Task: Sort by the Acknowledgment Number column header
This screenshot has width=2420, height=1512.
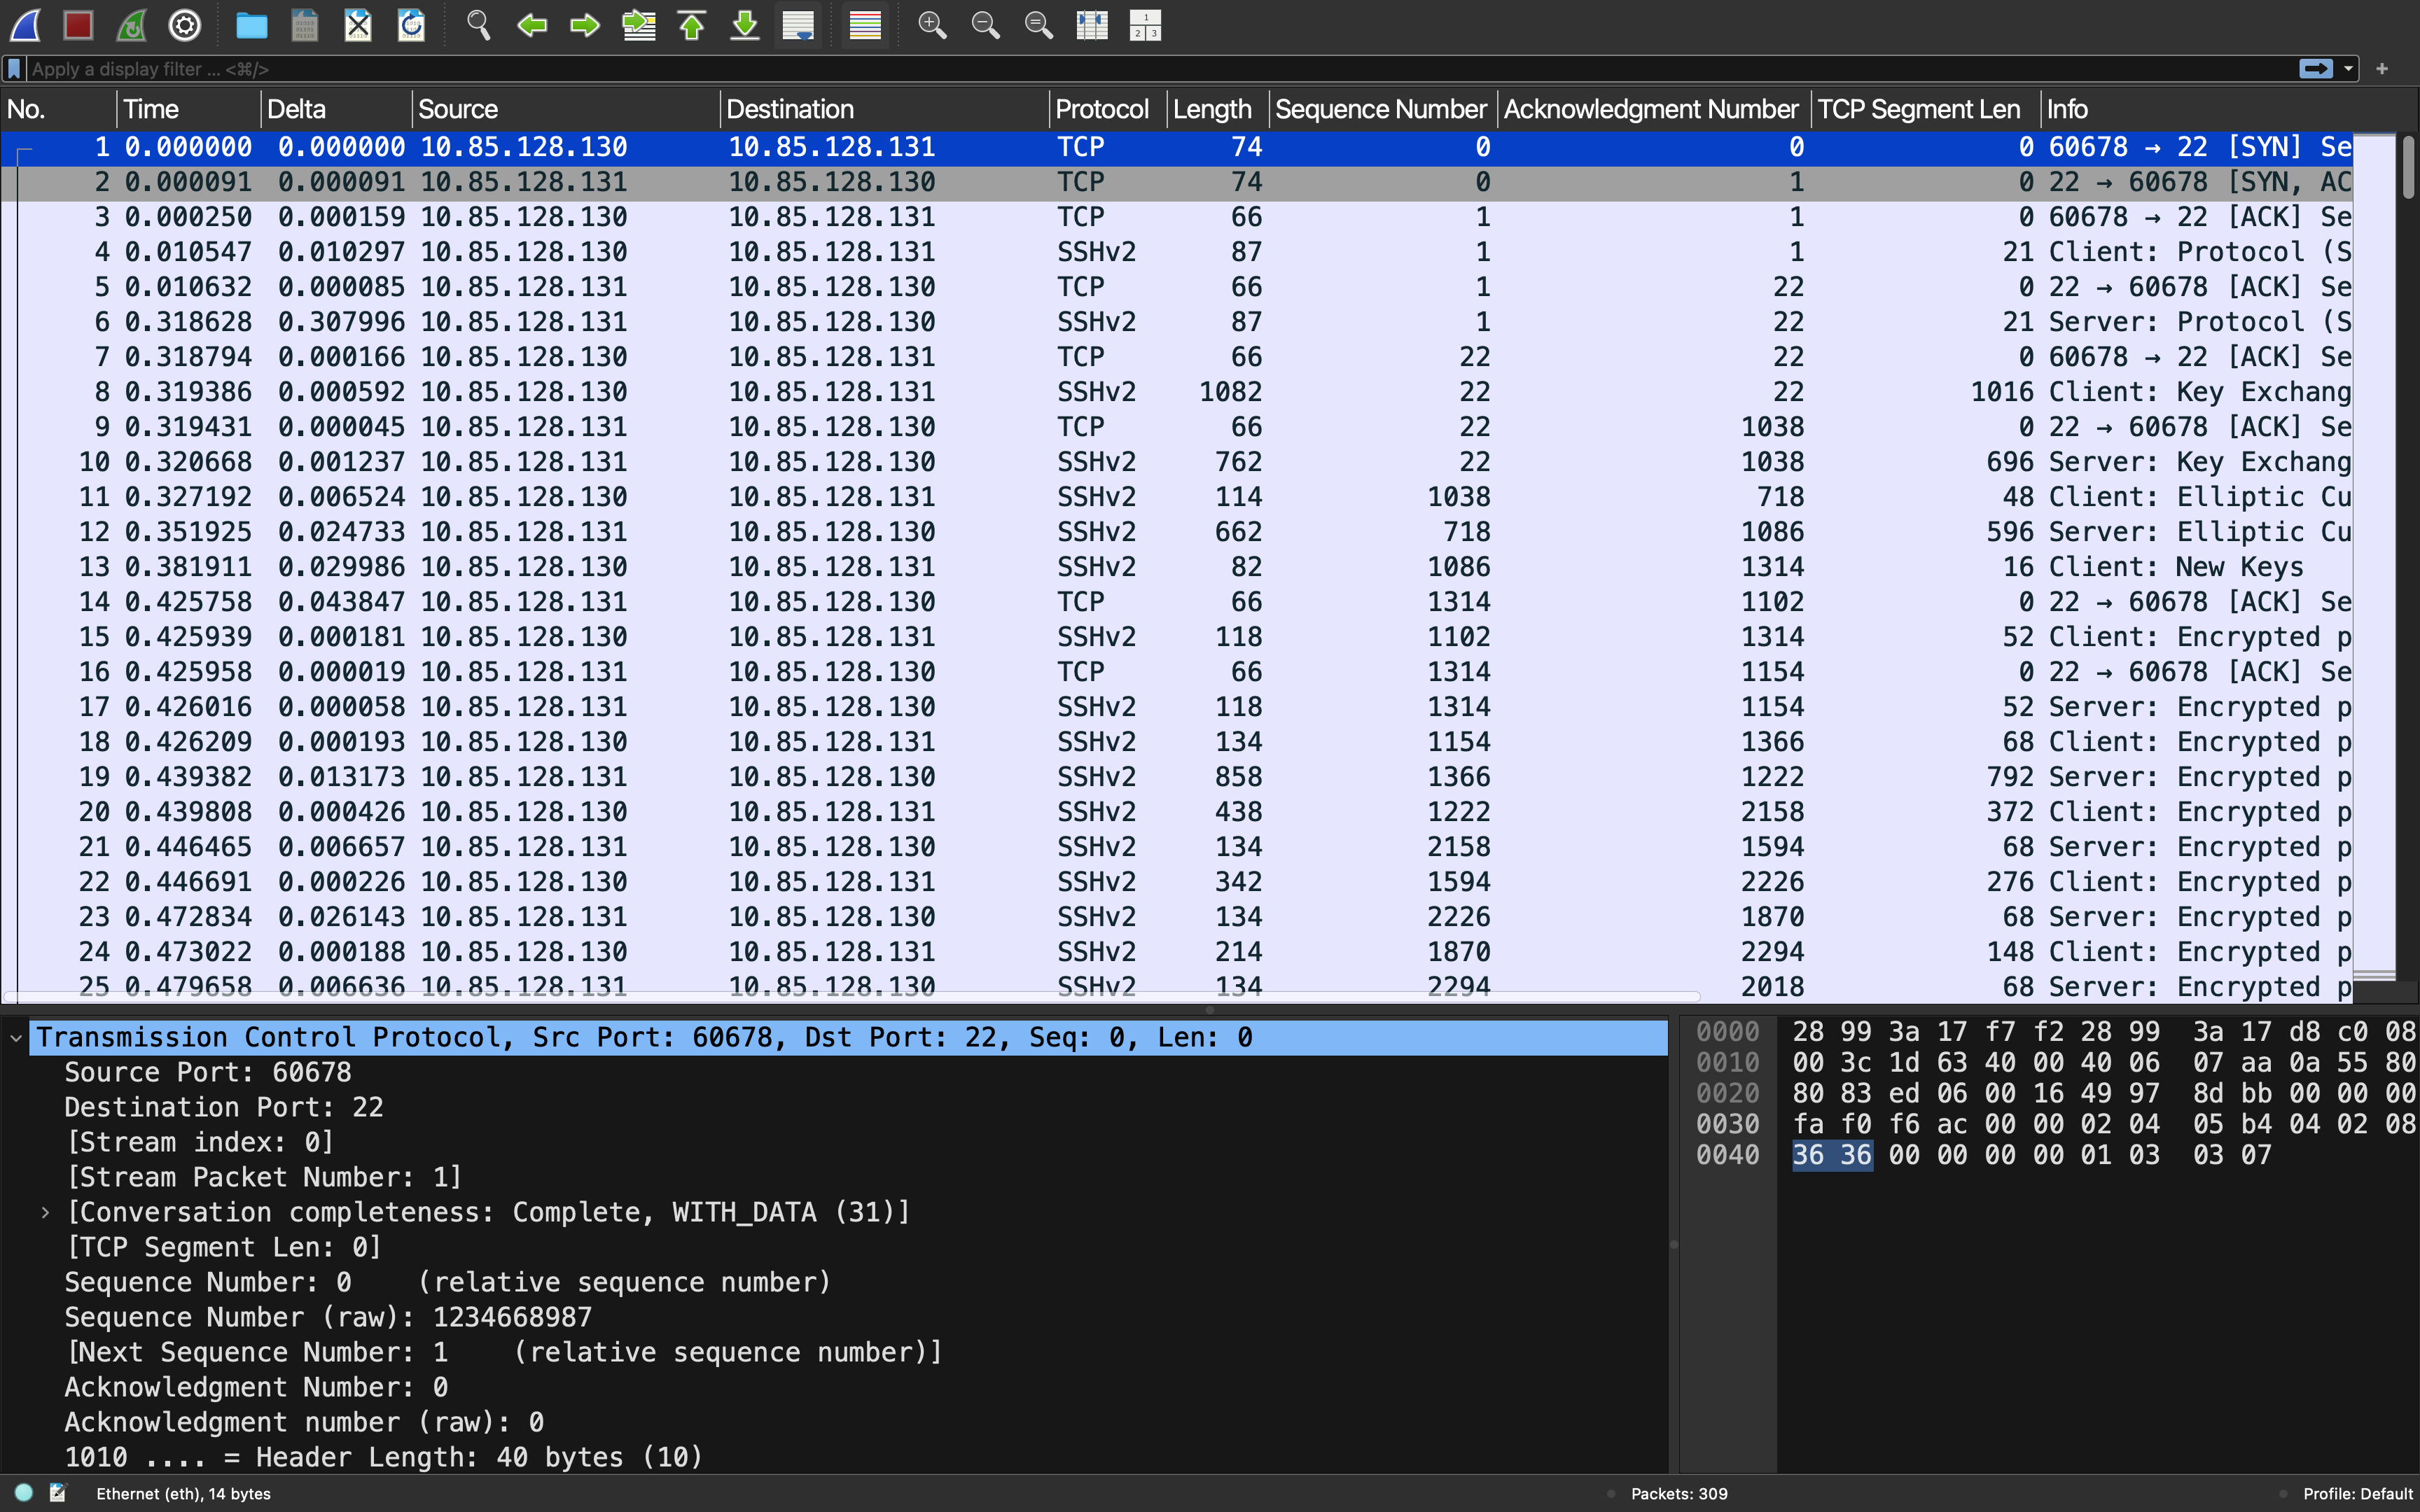Action: coord(1653,109)
